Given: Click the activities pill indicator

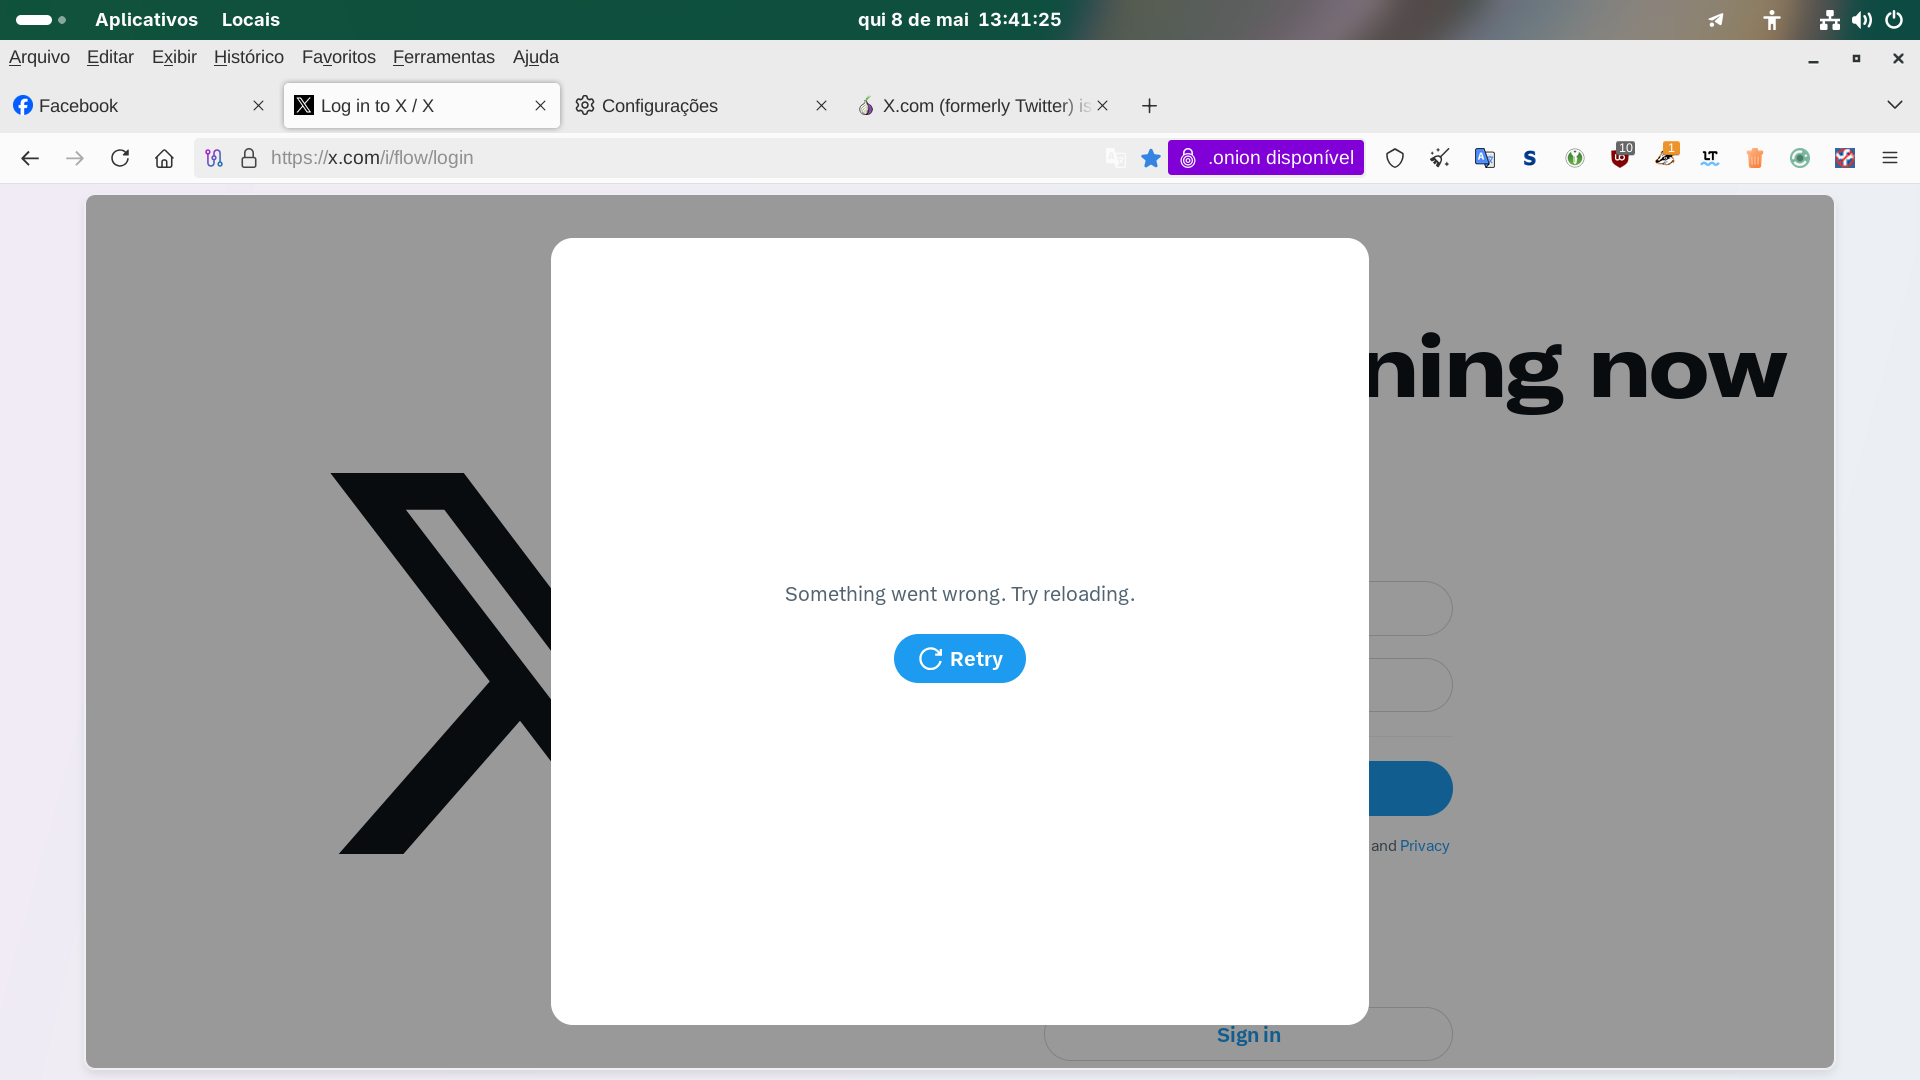Looking at the screenshot, I should pyautogui.click(x=41, y=20).
